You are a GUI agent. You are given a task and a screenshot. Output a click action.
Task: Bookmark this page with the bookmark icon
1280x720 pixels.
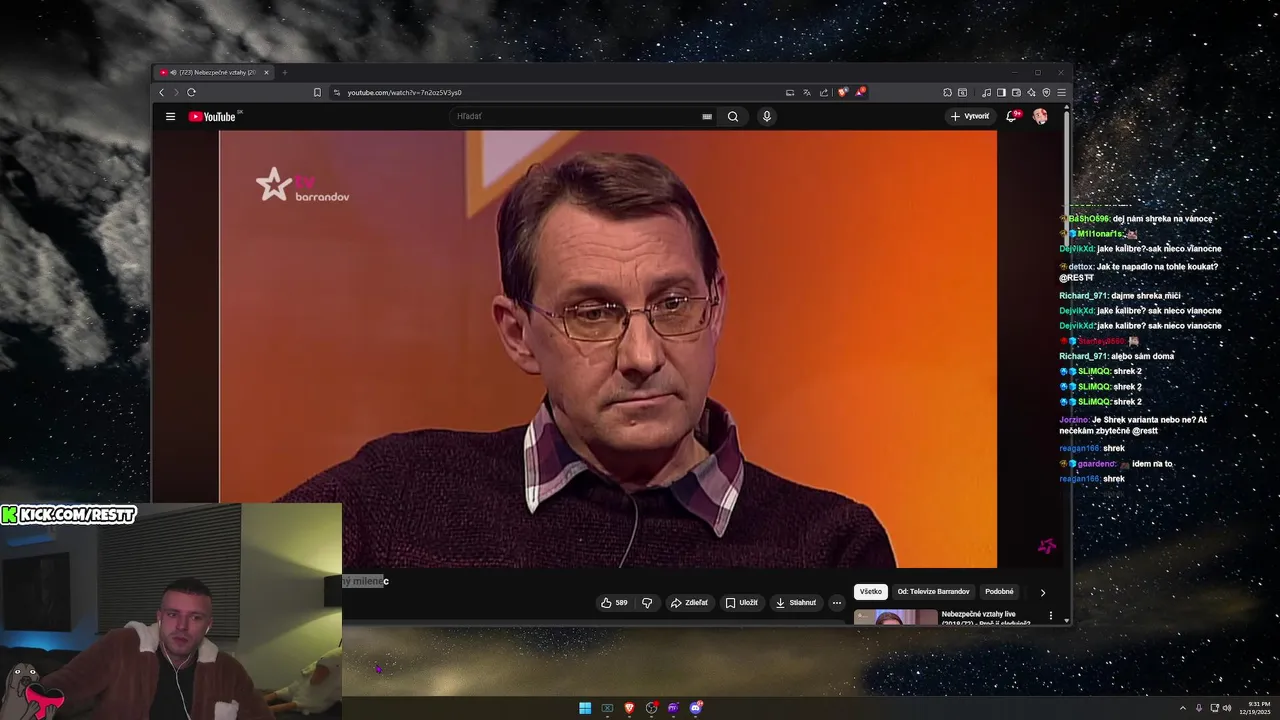coord(317,92)
